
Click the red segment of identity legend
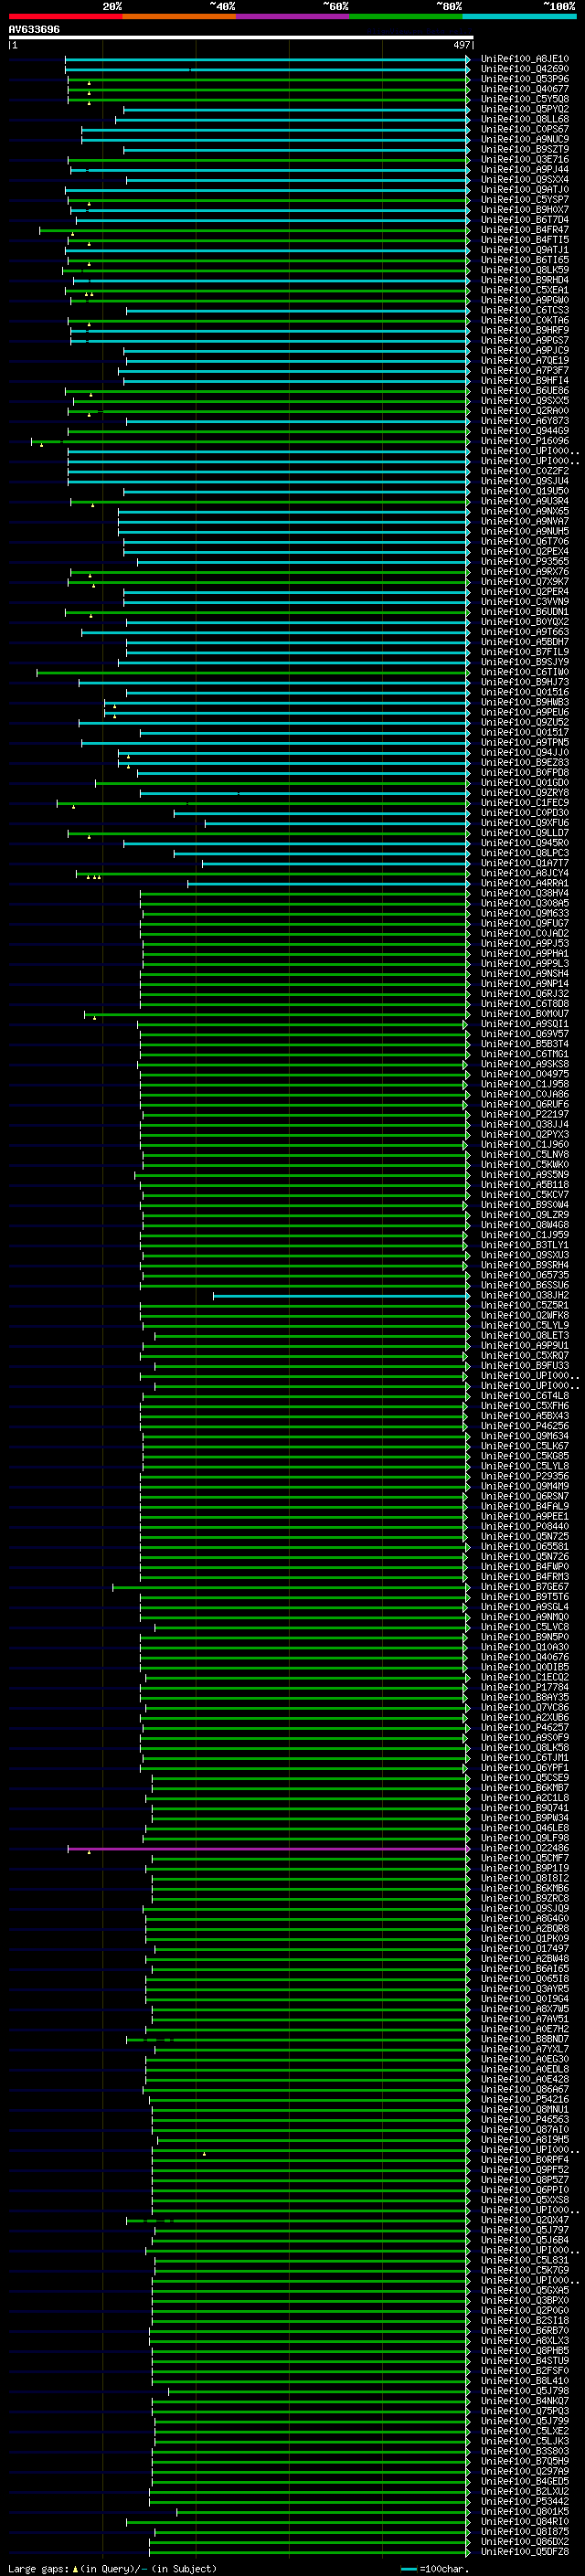pyautogui.click(x=65, y=16)
